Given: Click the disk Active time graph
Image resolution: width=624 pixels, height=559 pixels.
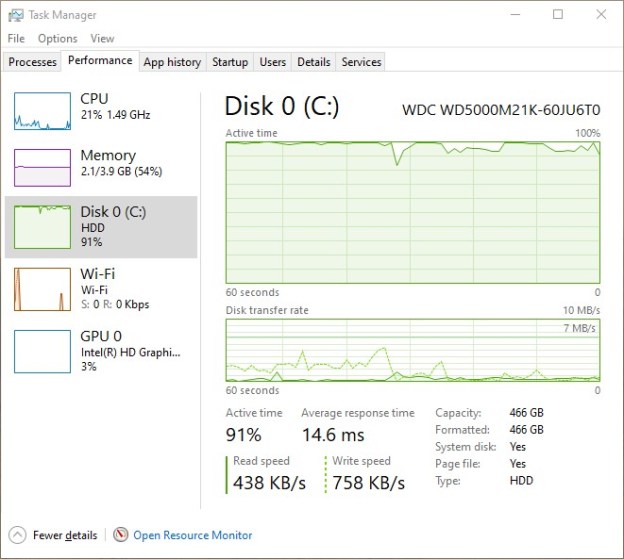Looking at the screenshot, I should [x=412, y=212].
